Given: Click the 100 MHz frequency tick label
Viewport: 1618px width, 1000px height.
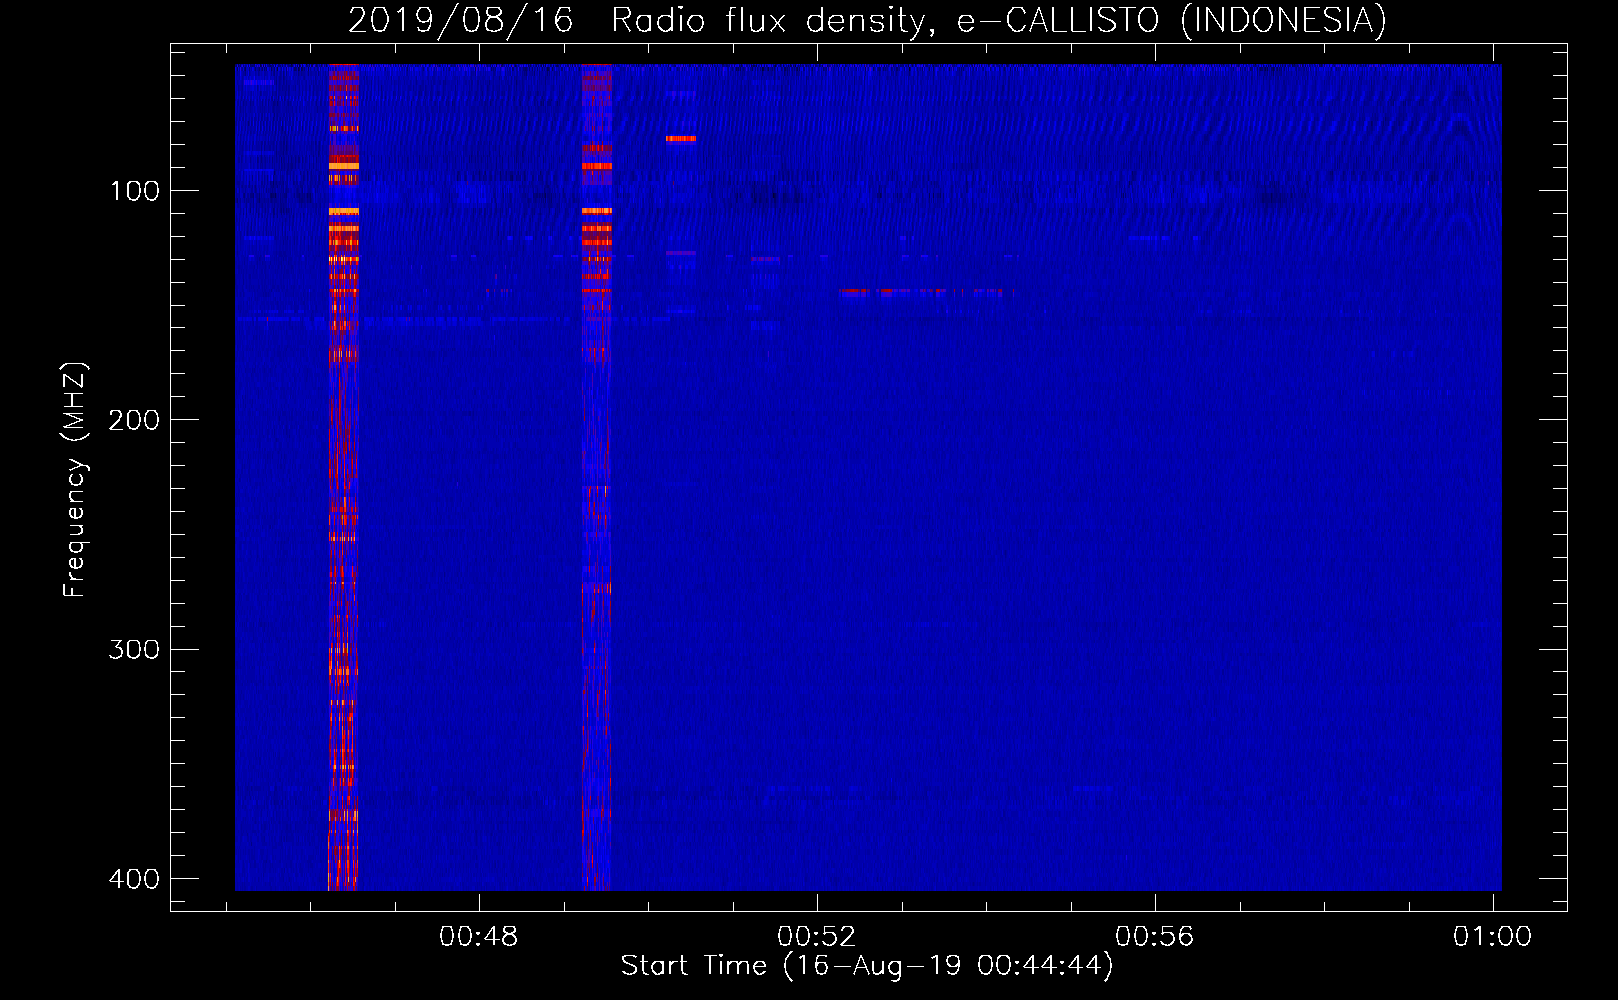Looking at the screenshot, I should 134,191.
